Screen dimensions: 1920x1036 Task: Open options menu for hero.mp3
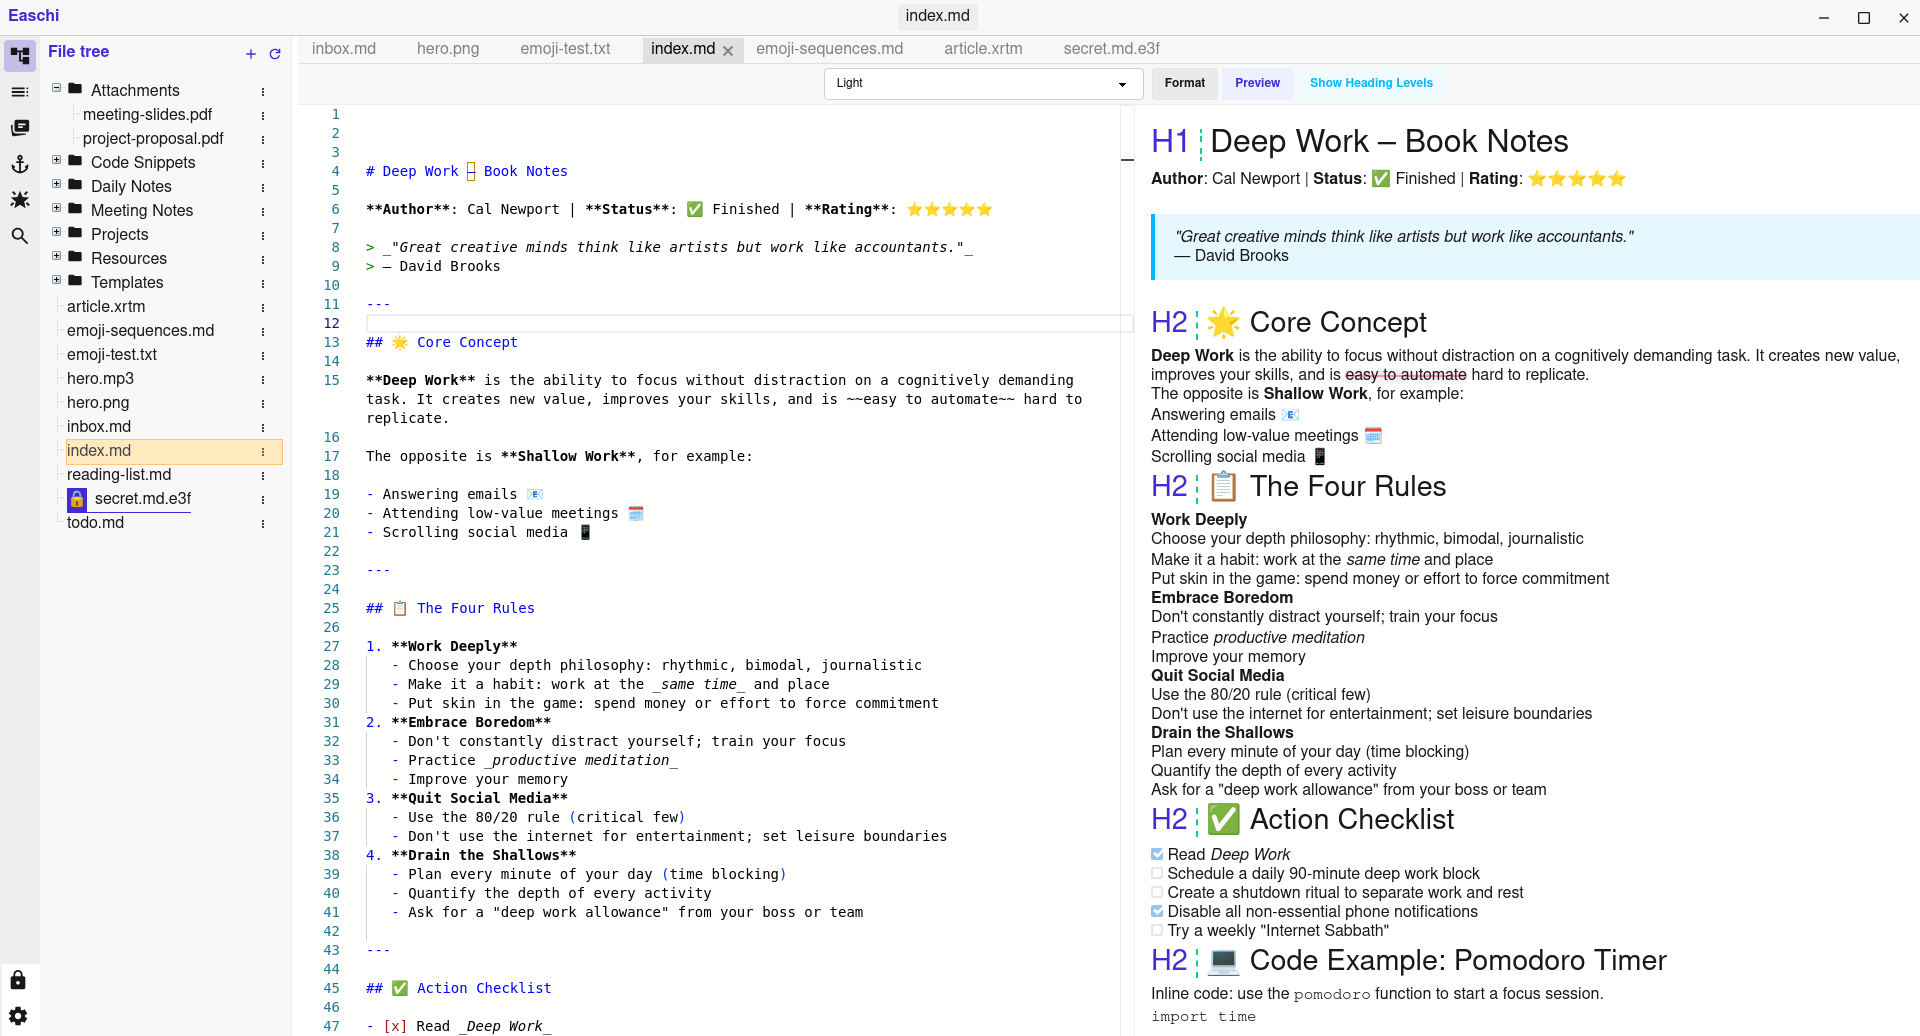tap(263, 379)
